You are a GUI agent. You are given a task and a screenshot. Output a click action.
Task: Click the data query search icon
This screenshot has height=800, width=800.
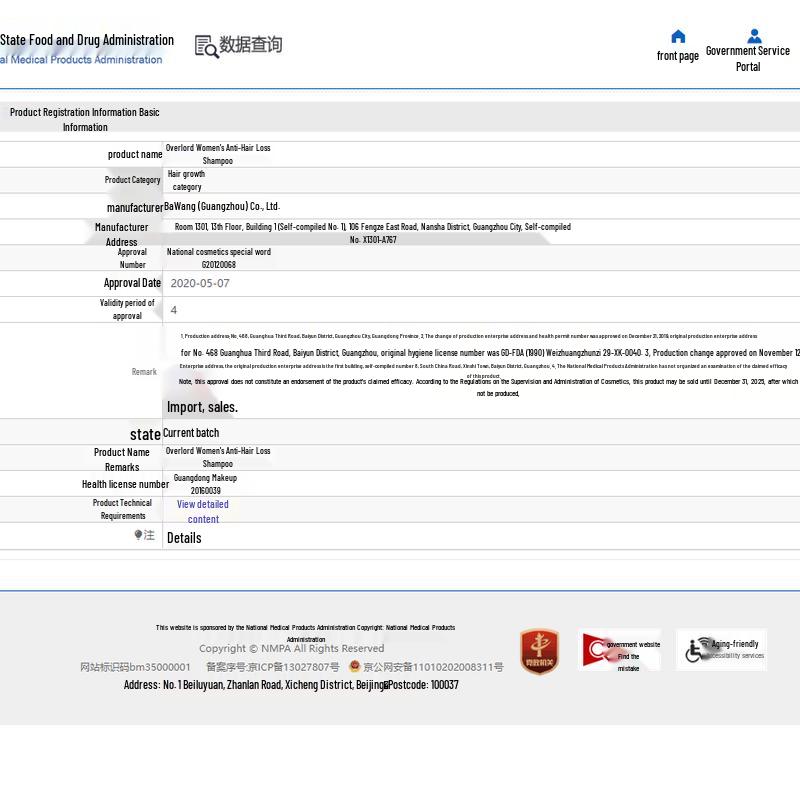[x=206, y=46]
